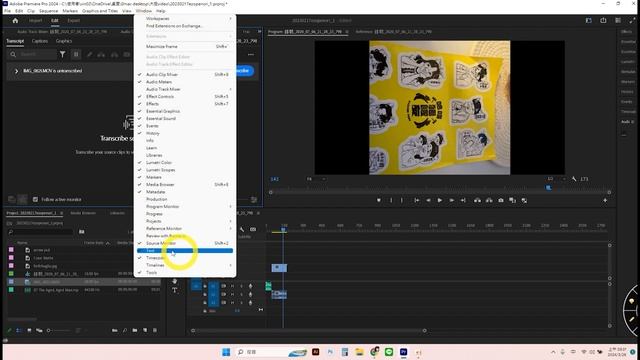Click the blue Transcribe button
This screenshot has width=640, height=360.
[244, 71]
